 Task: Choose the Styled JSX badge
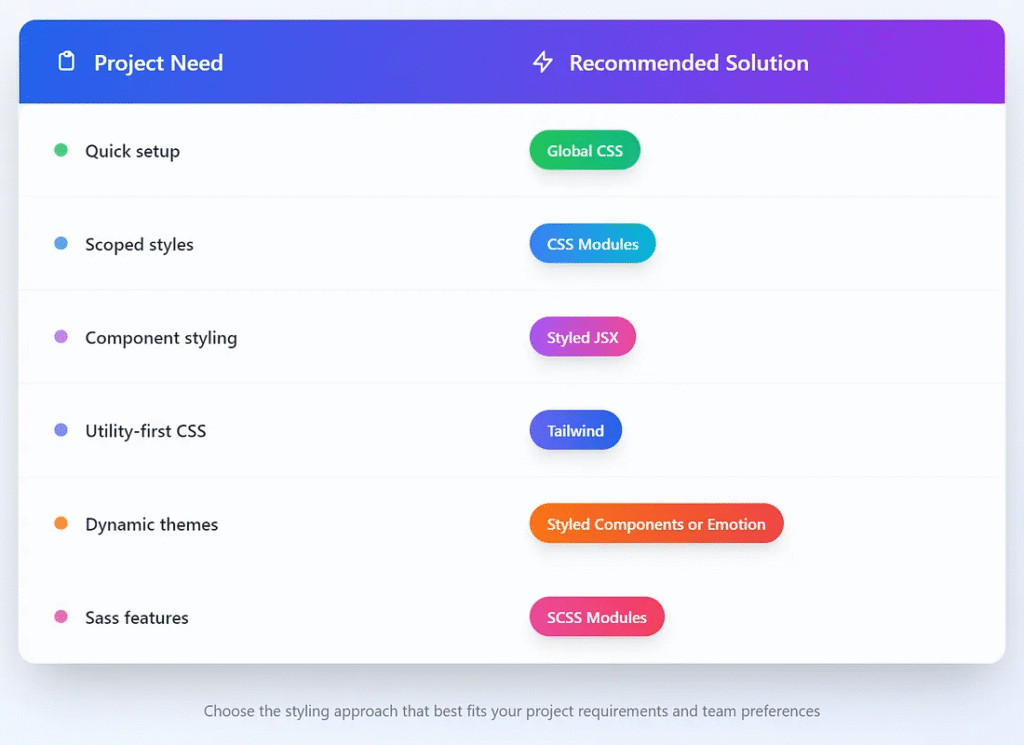(x=582, y=338)
